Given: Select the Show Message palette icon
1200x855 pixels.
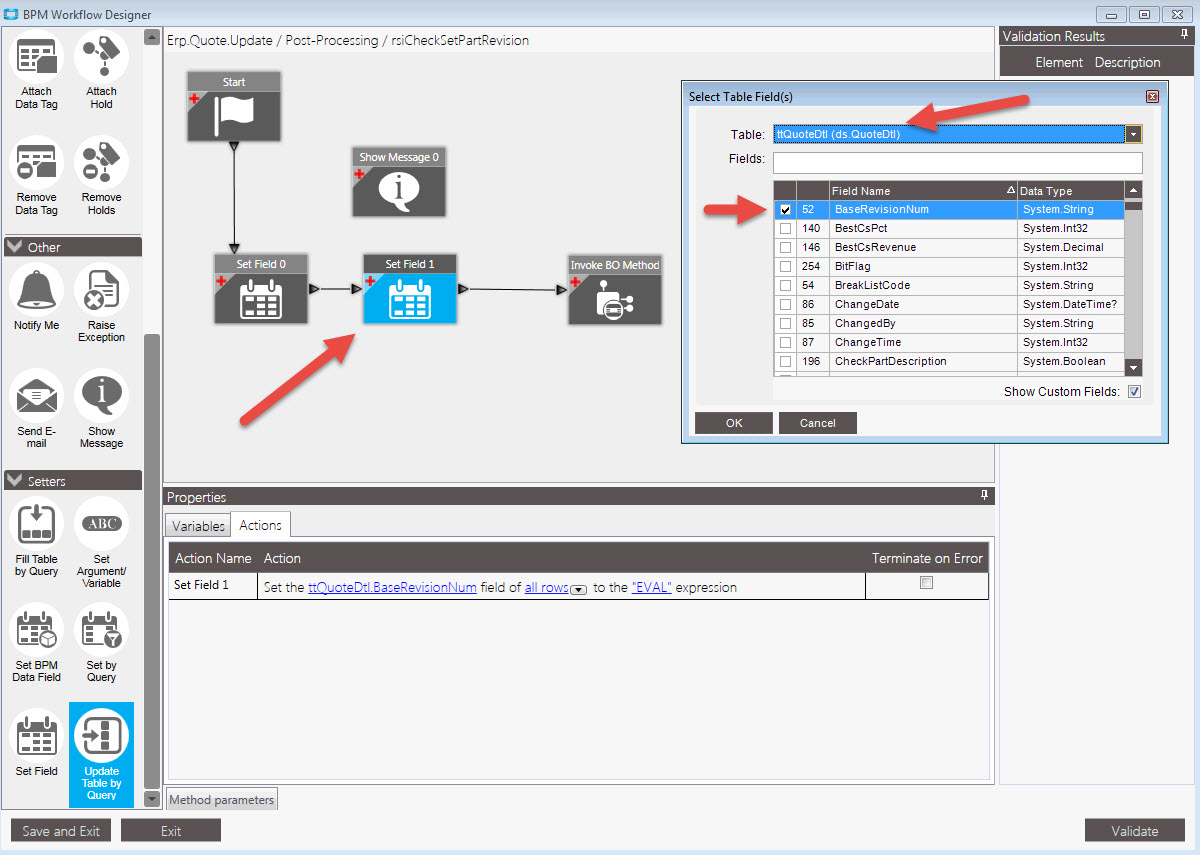Looking at the screenshot, I should click(101, 397).
